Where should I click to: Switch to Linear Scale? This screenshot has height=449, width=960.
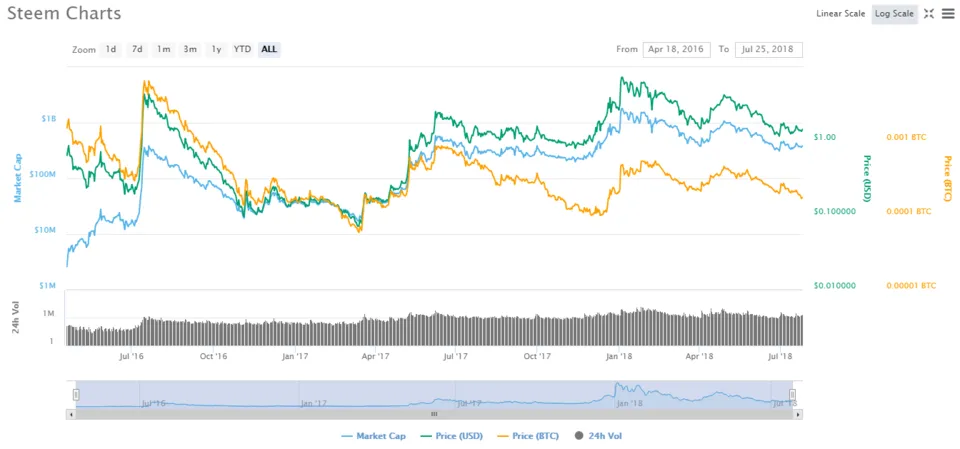click(841, 13)
